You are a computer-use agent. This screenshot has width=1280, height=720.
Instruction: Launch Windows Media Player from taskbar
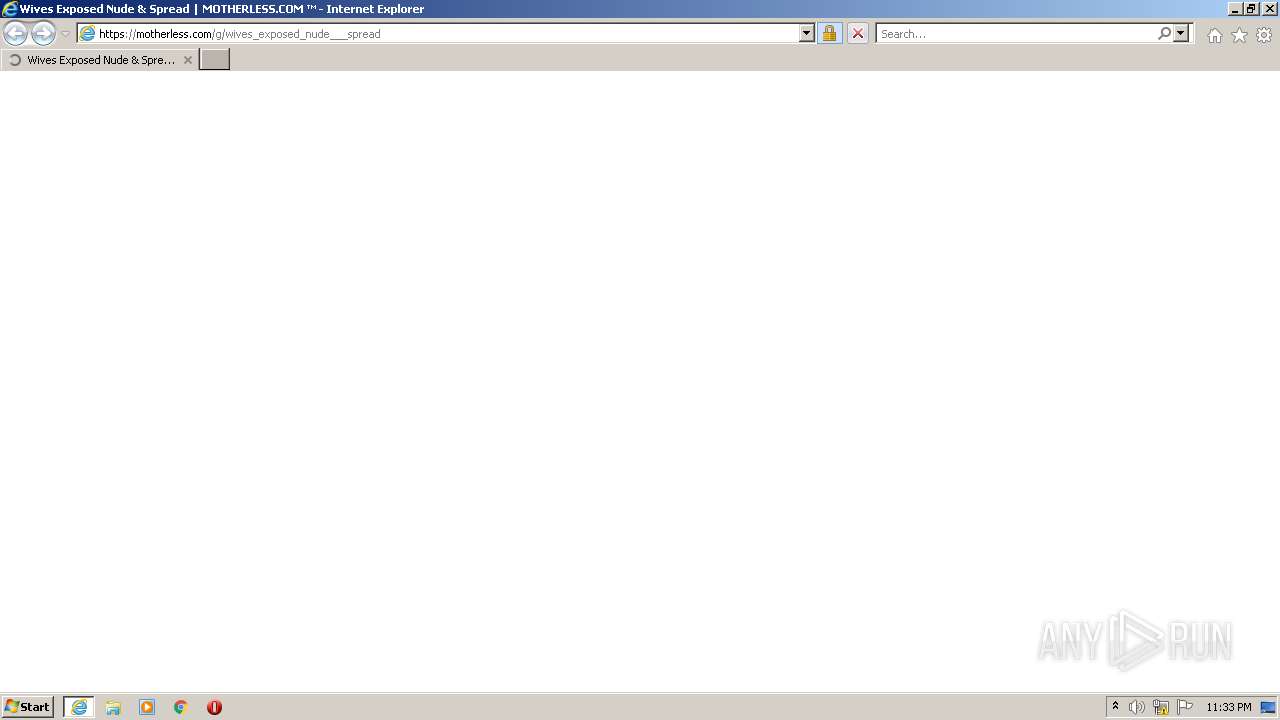pos(147,707)
